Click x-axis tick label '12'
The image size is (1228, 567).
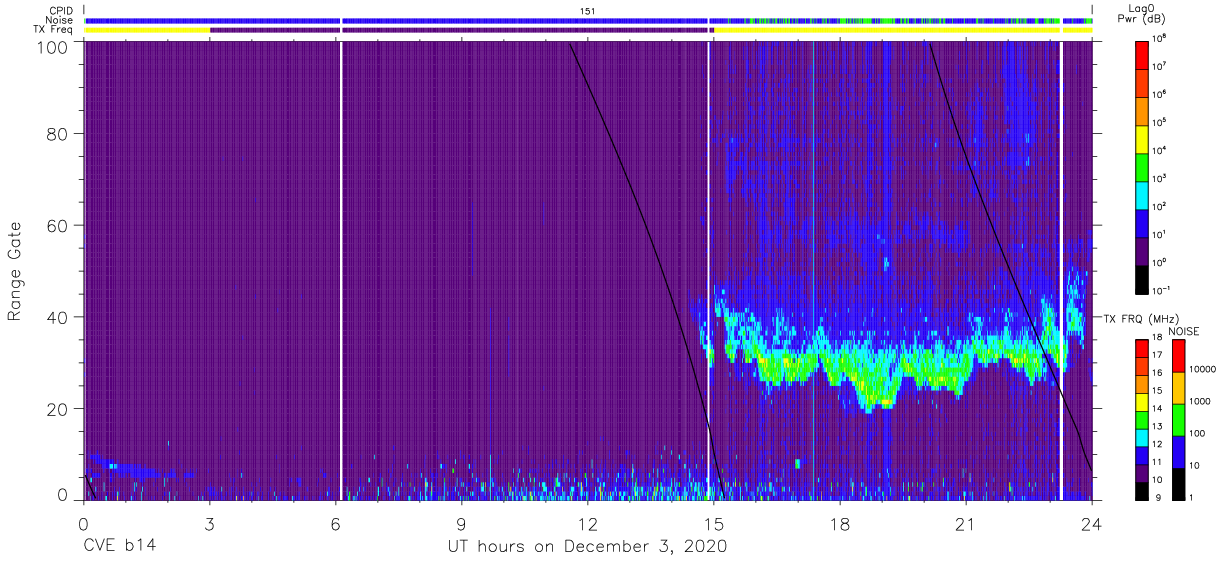click(587, 524)
